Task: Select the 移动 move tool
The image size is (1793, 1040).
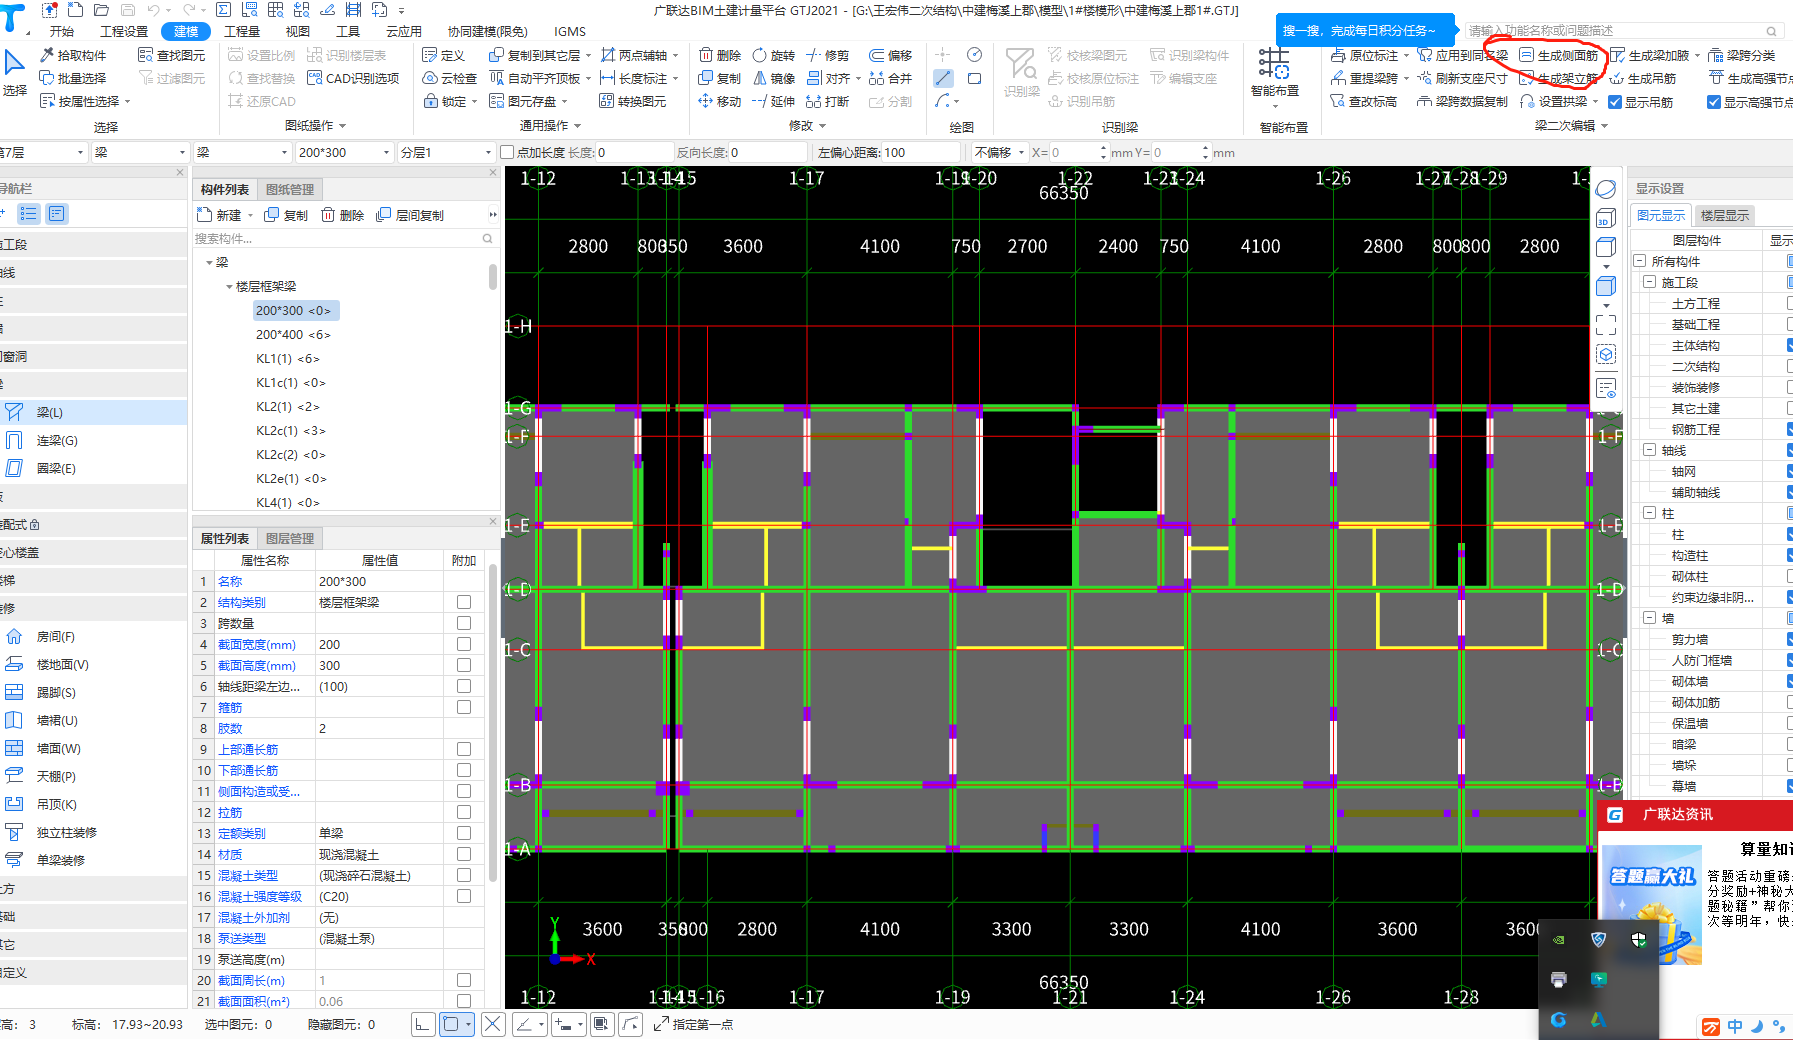Action: point(720,101)
